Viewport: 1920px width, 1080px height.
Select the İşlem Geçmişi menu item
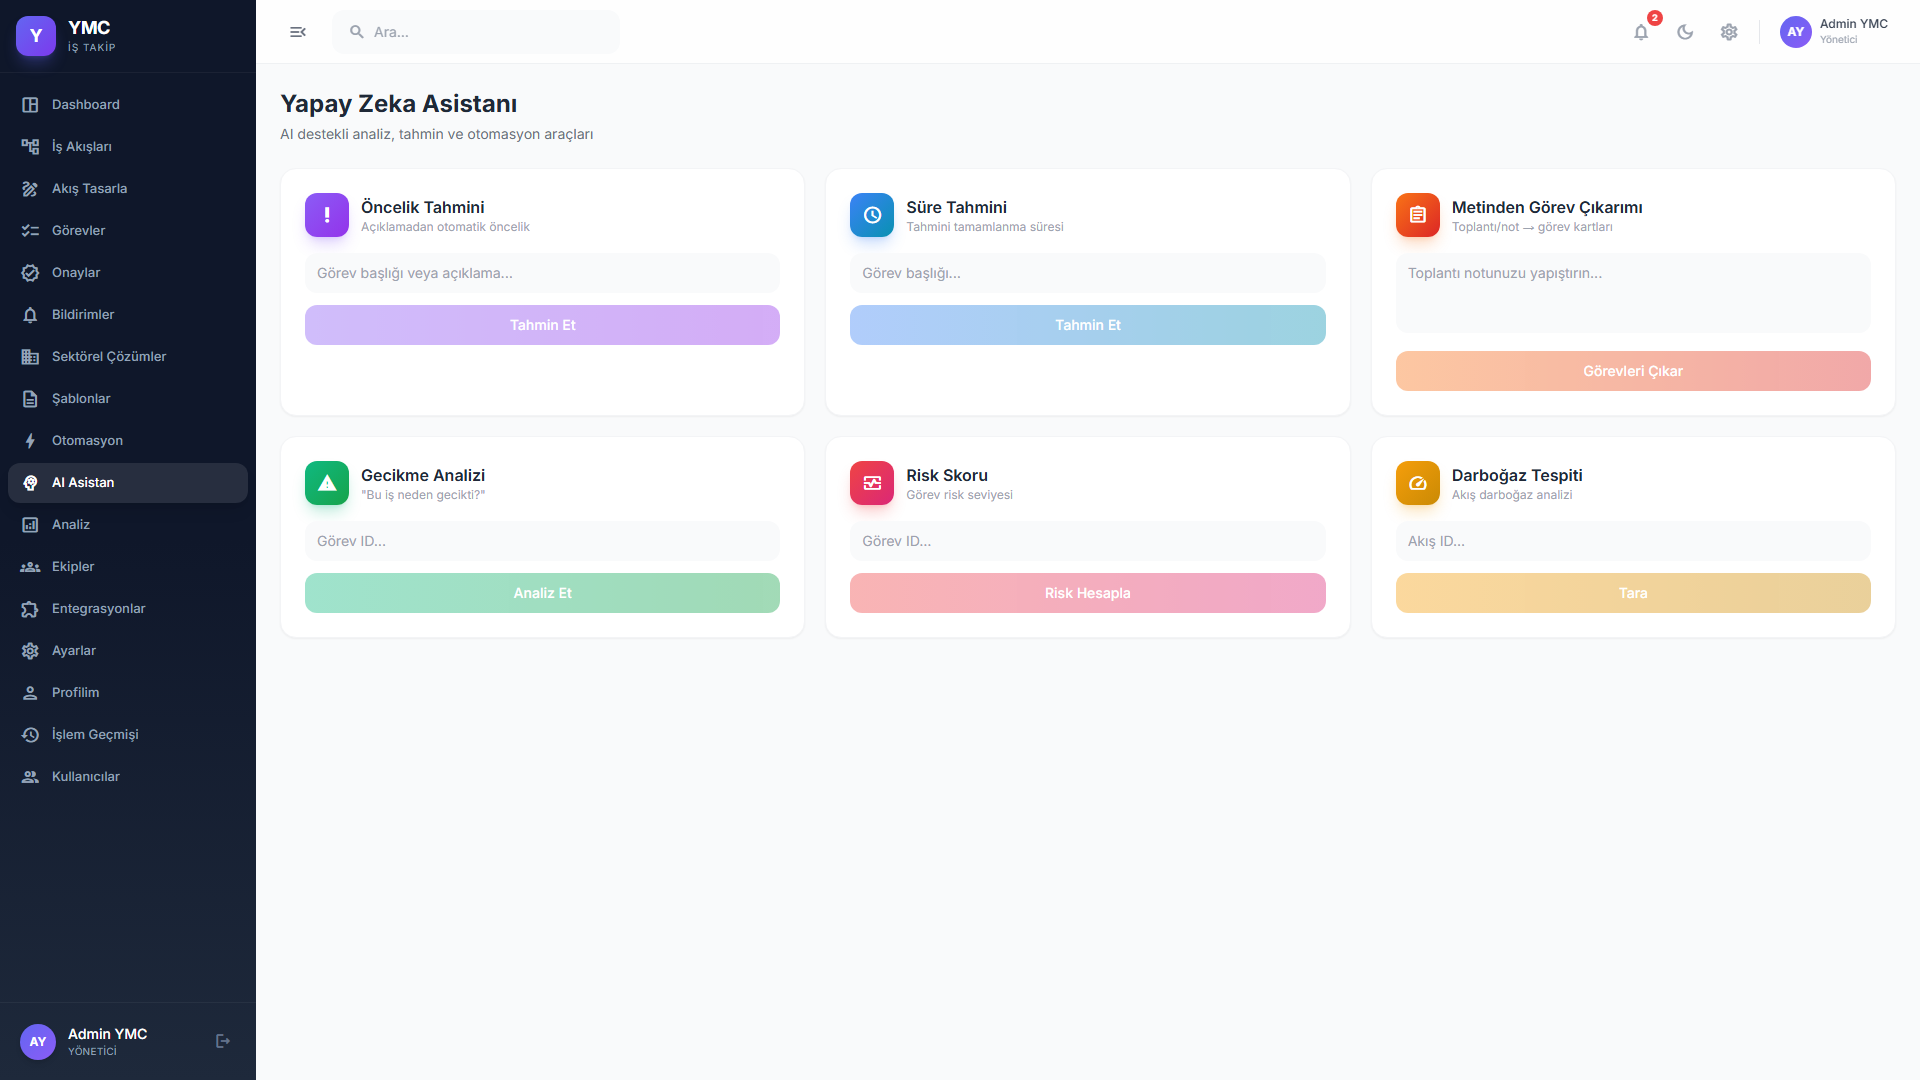128,735
